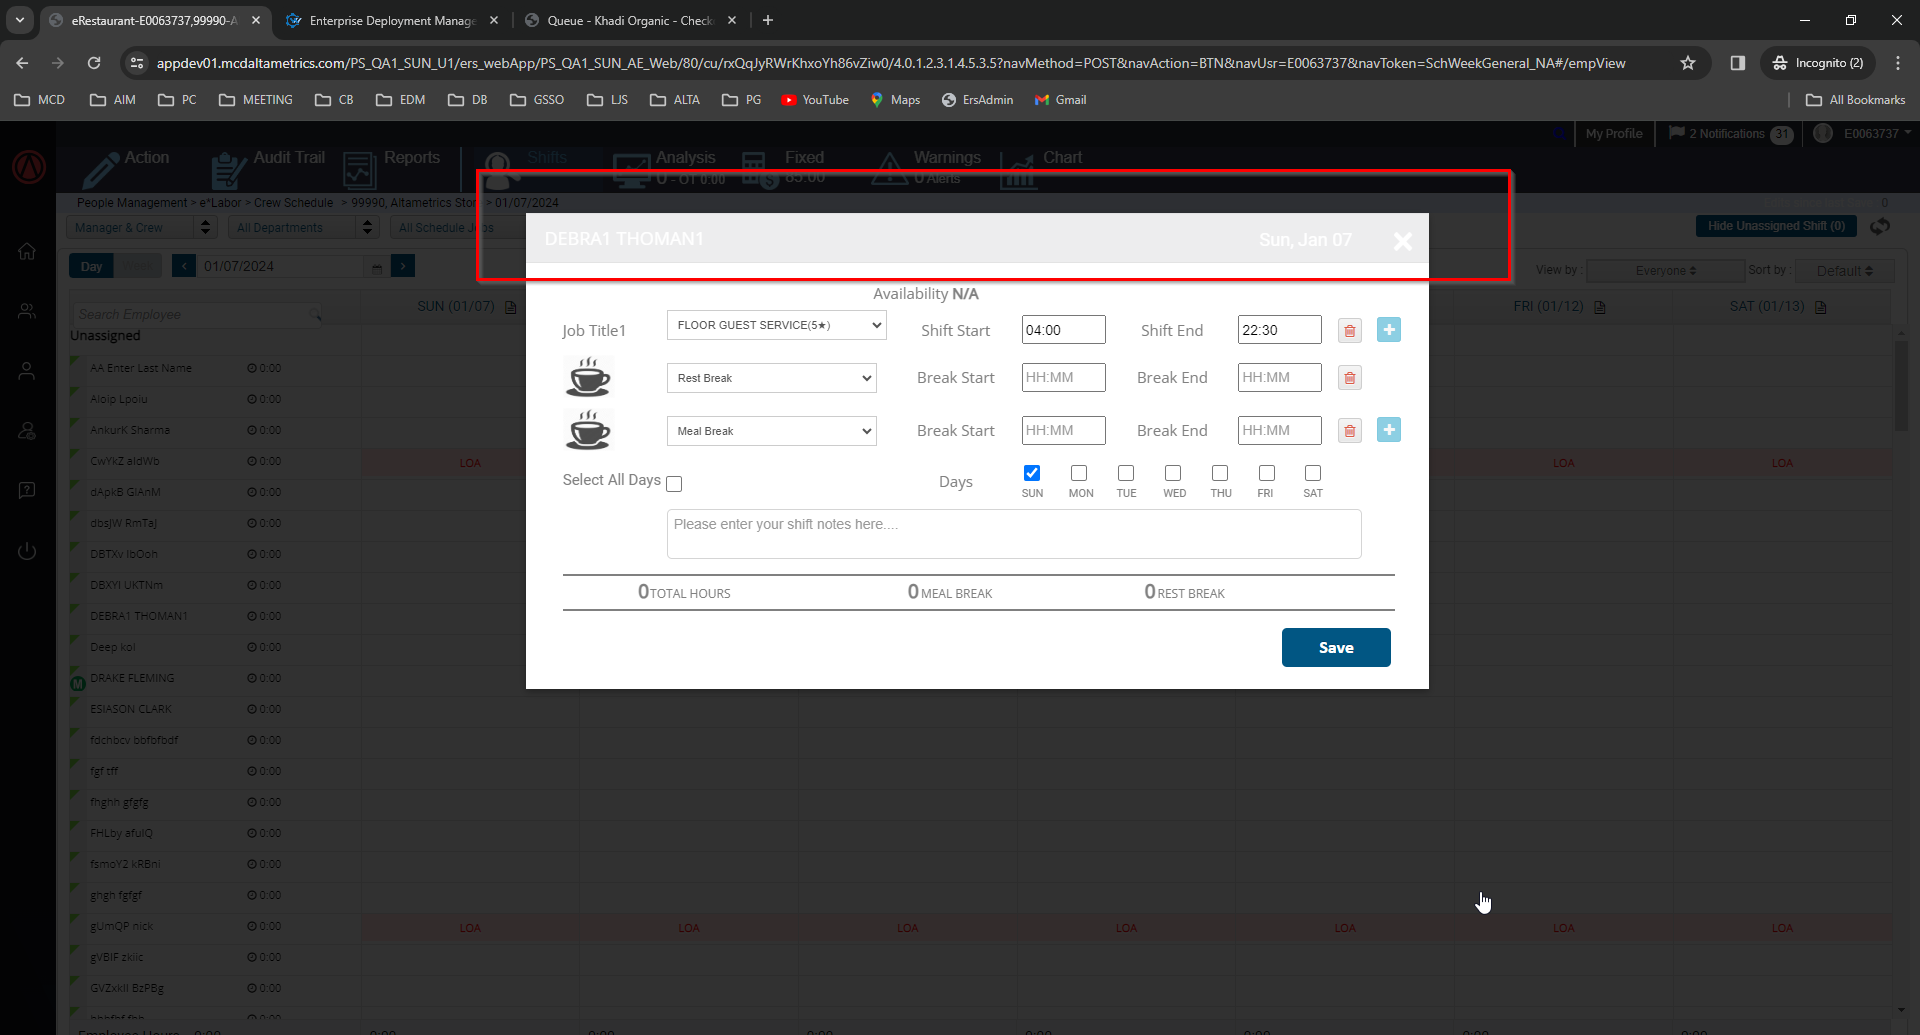The height and width of the screenshot is (1035, 1920).
Task: Open the browser side panel icon
Action: click(x=1738, y=63)
